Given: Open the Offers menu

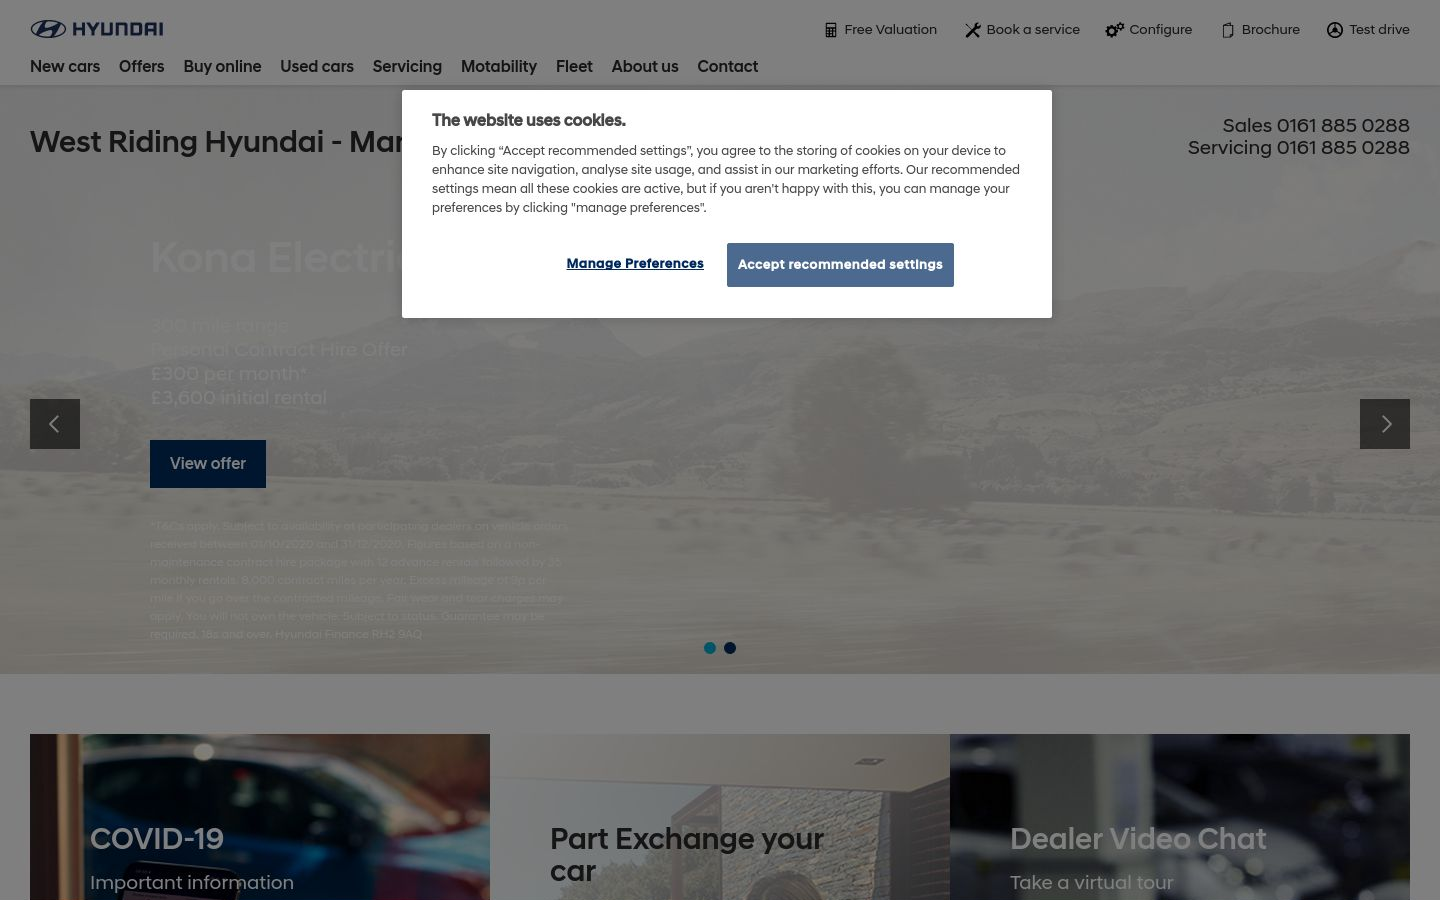Looking at the screenshot, I should (x=141, y=66).
